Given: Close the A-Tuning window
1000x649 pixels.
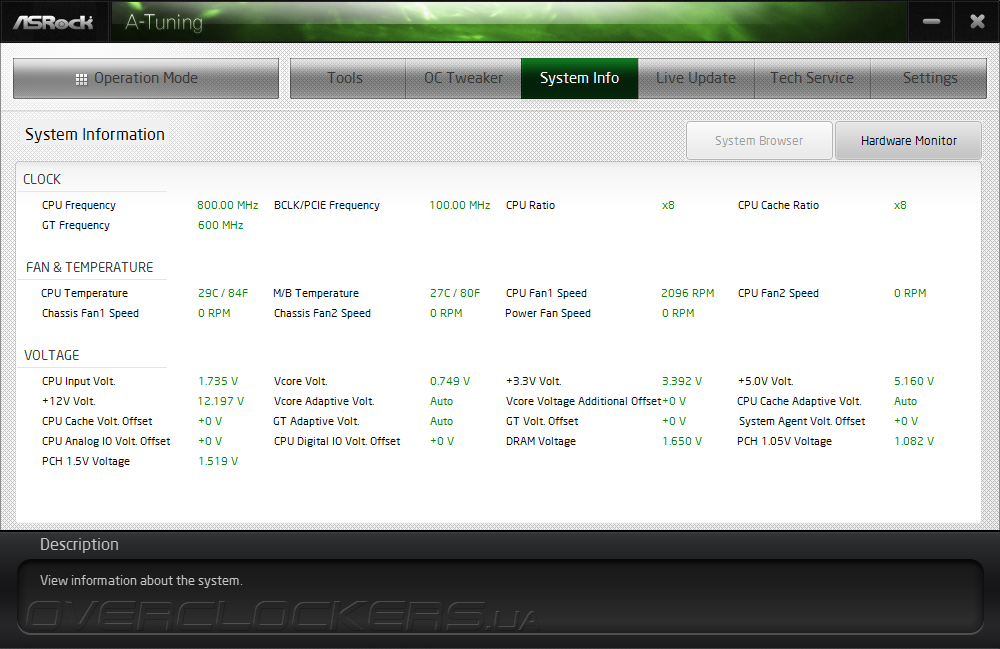Looking at the screenshot, I should coord(977,22).
